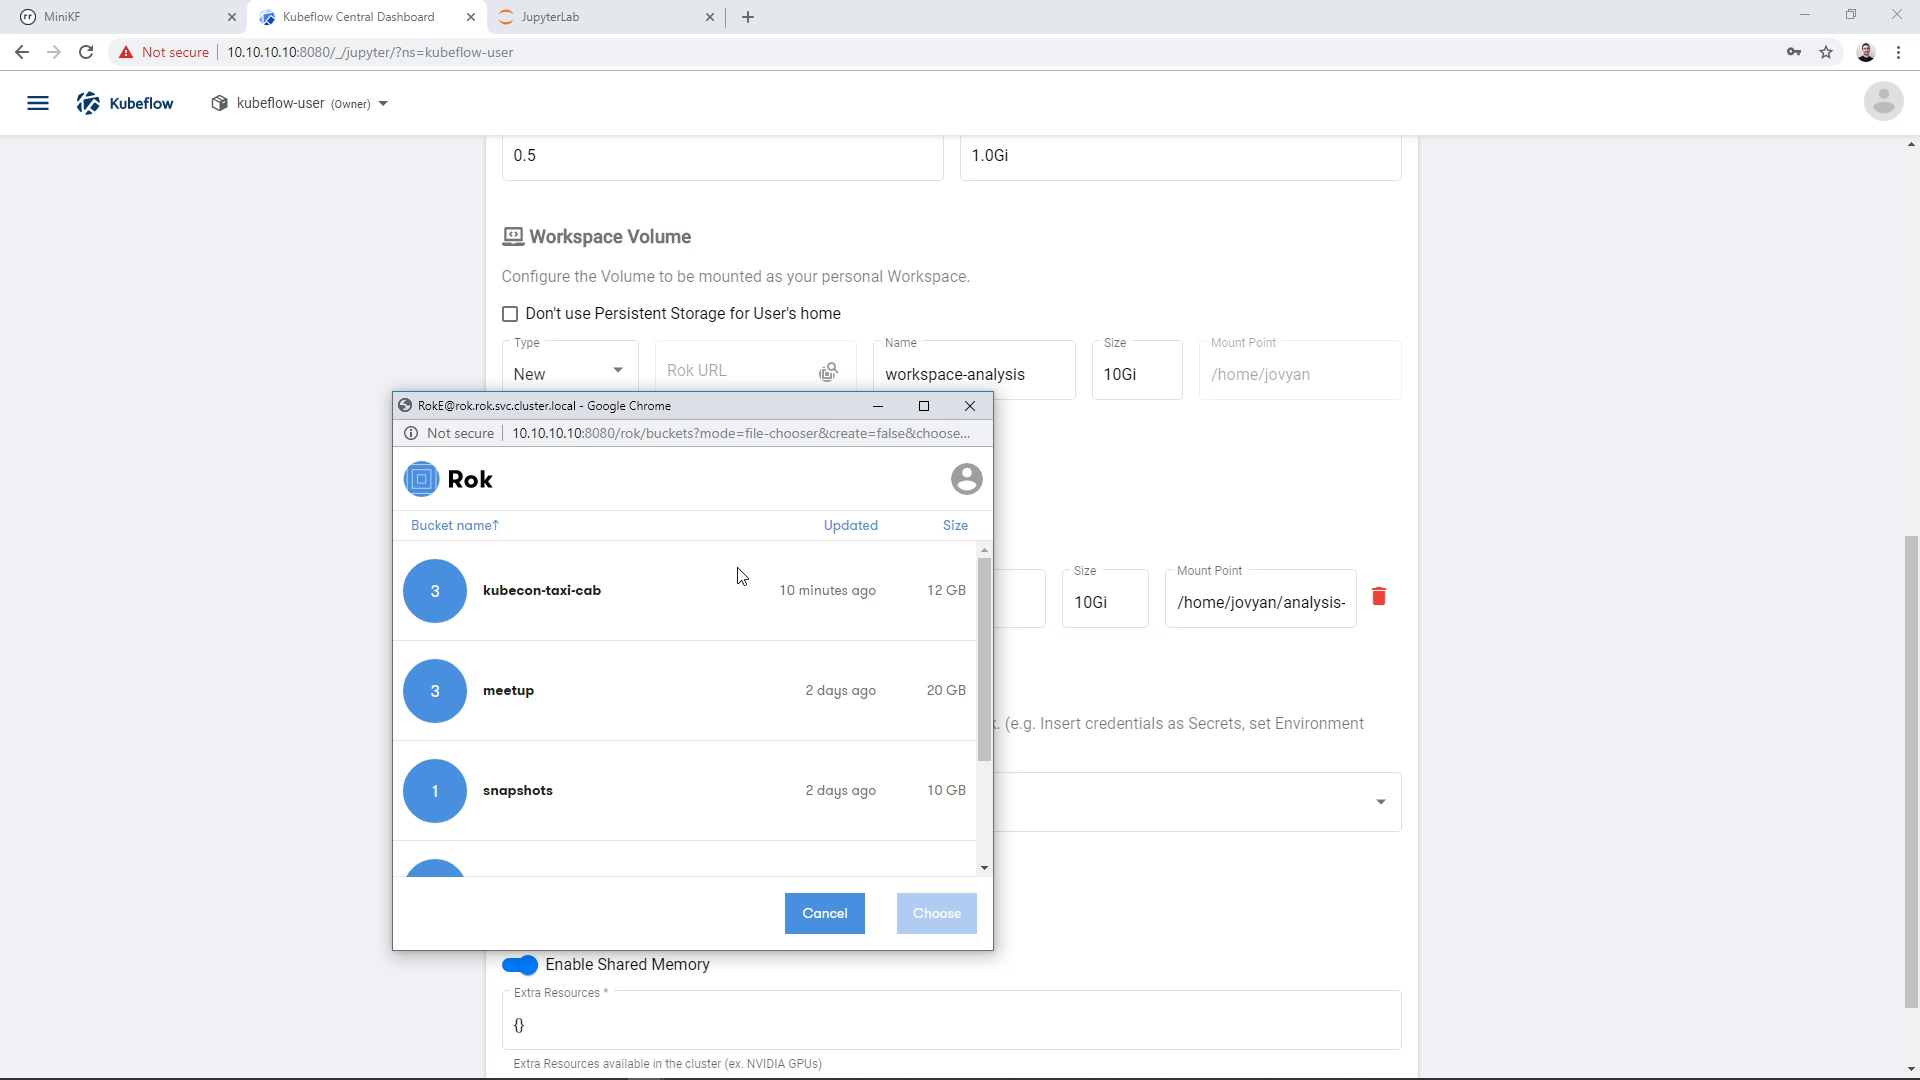
Task: Select the snapshots bucket circle icon
Action: click(435, 791)
